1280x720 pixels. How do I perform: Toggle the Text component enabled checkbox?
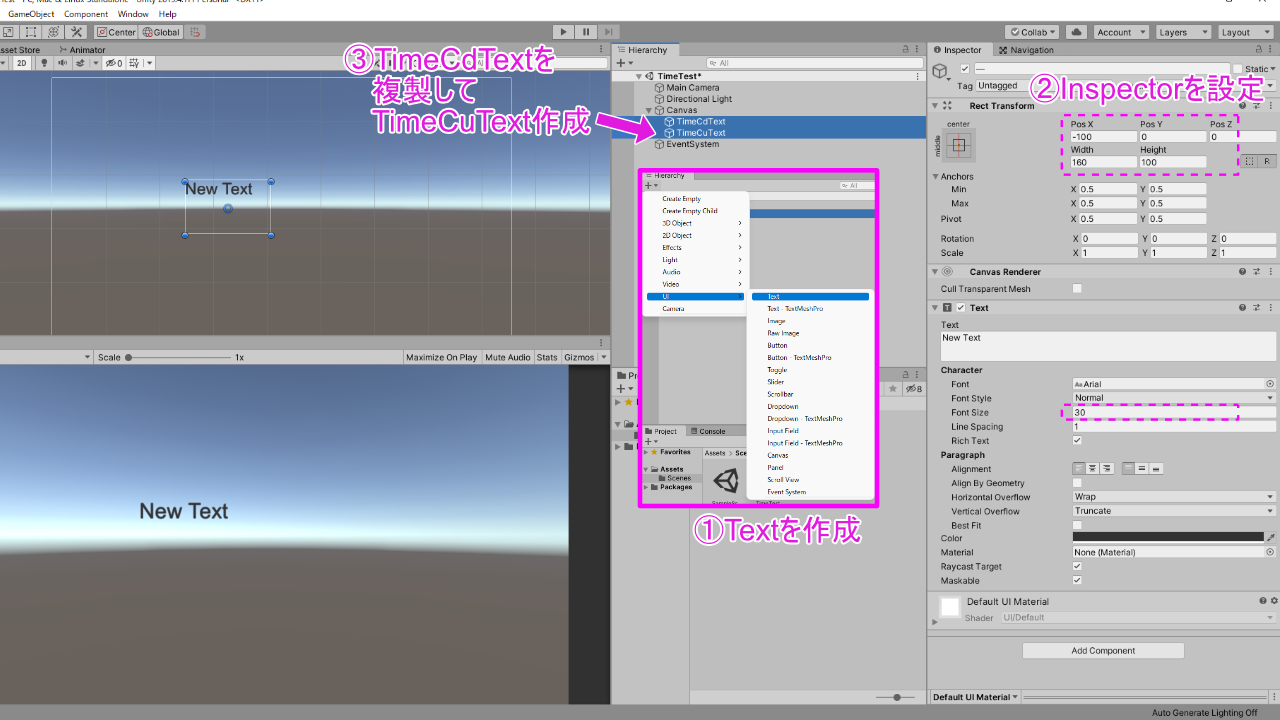click(x=961, y=308)
